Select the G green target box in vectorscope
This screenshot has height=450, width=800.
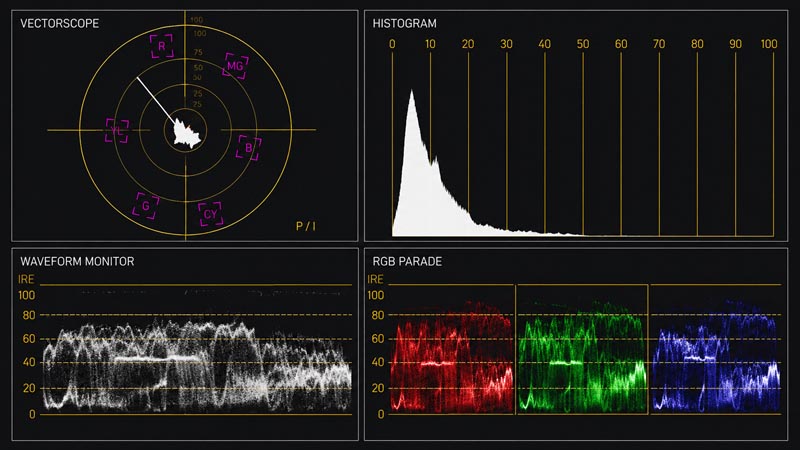146,206
